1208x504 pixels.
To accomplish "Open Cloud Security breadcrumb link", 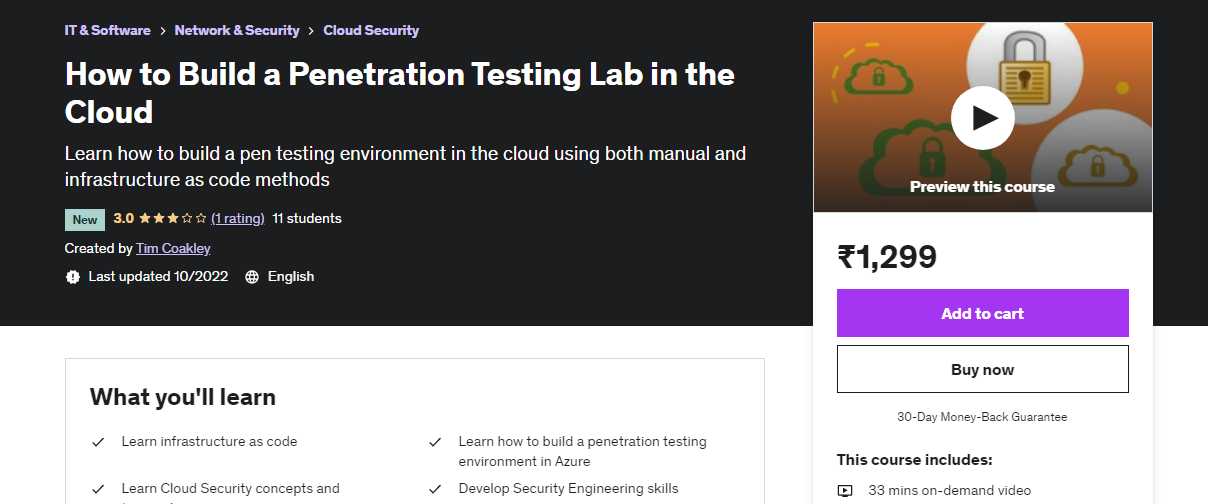I will (x=371, y=30).
